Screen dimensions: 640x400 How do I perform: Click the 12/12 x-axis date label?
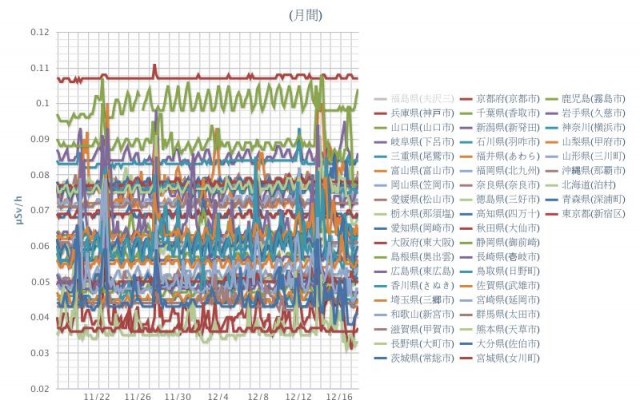pos(298,396)
